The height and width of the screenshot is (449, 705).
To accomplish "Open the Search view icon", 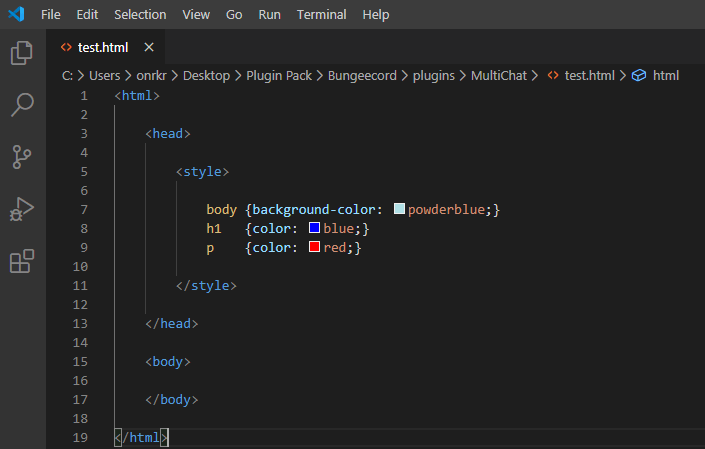I will [x=22, y=104].
